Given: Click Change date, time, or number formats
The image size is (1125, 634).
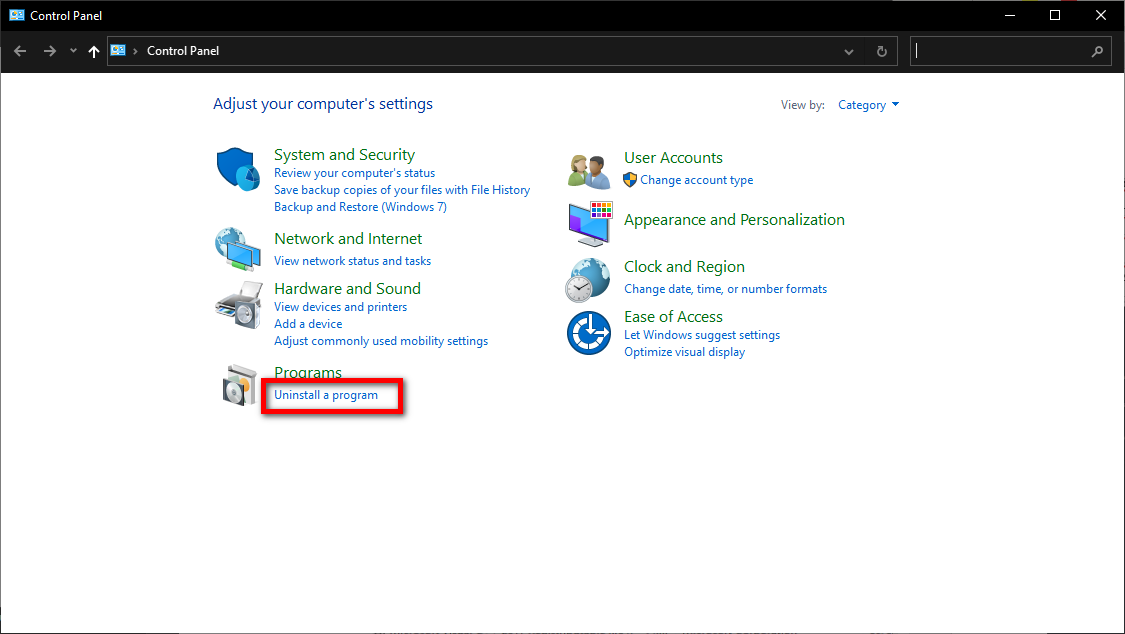Looking at the screenshot, I should [x=725, y=289].
